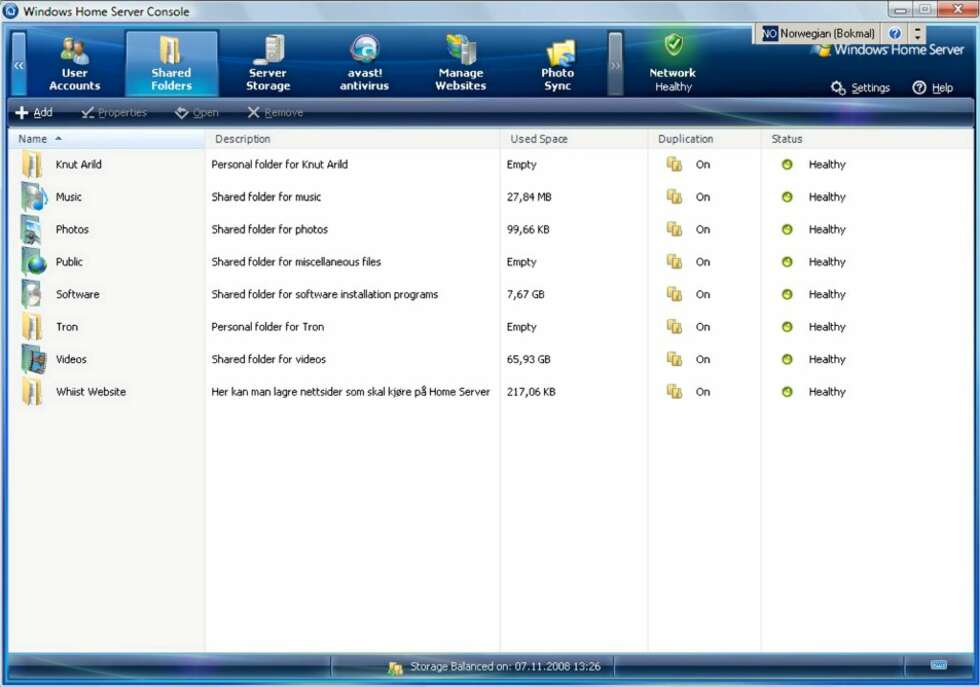Open the Manage Websites tab
This screenshot has width=980, height=687.
click(x=461, y=64)
